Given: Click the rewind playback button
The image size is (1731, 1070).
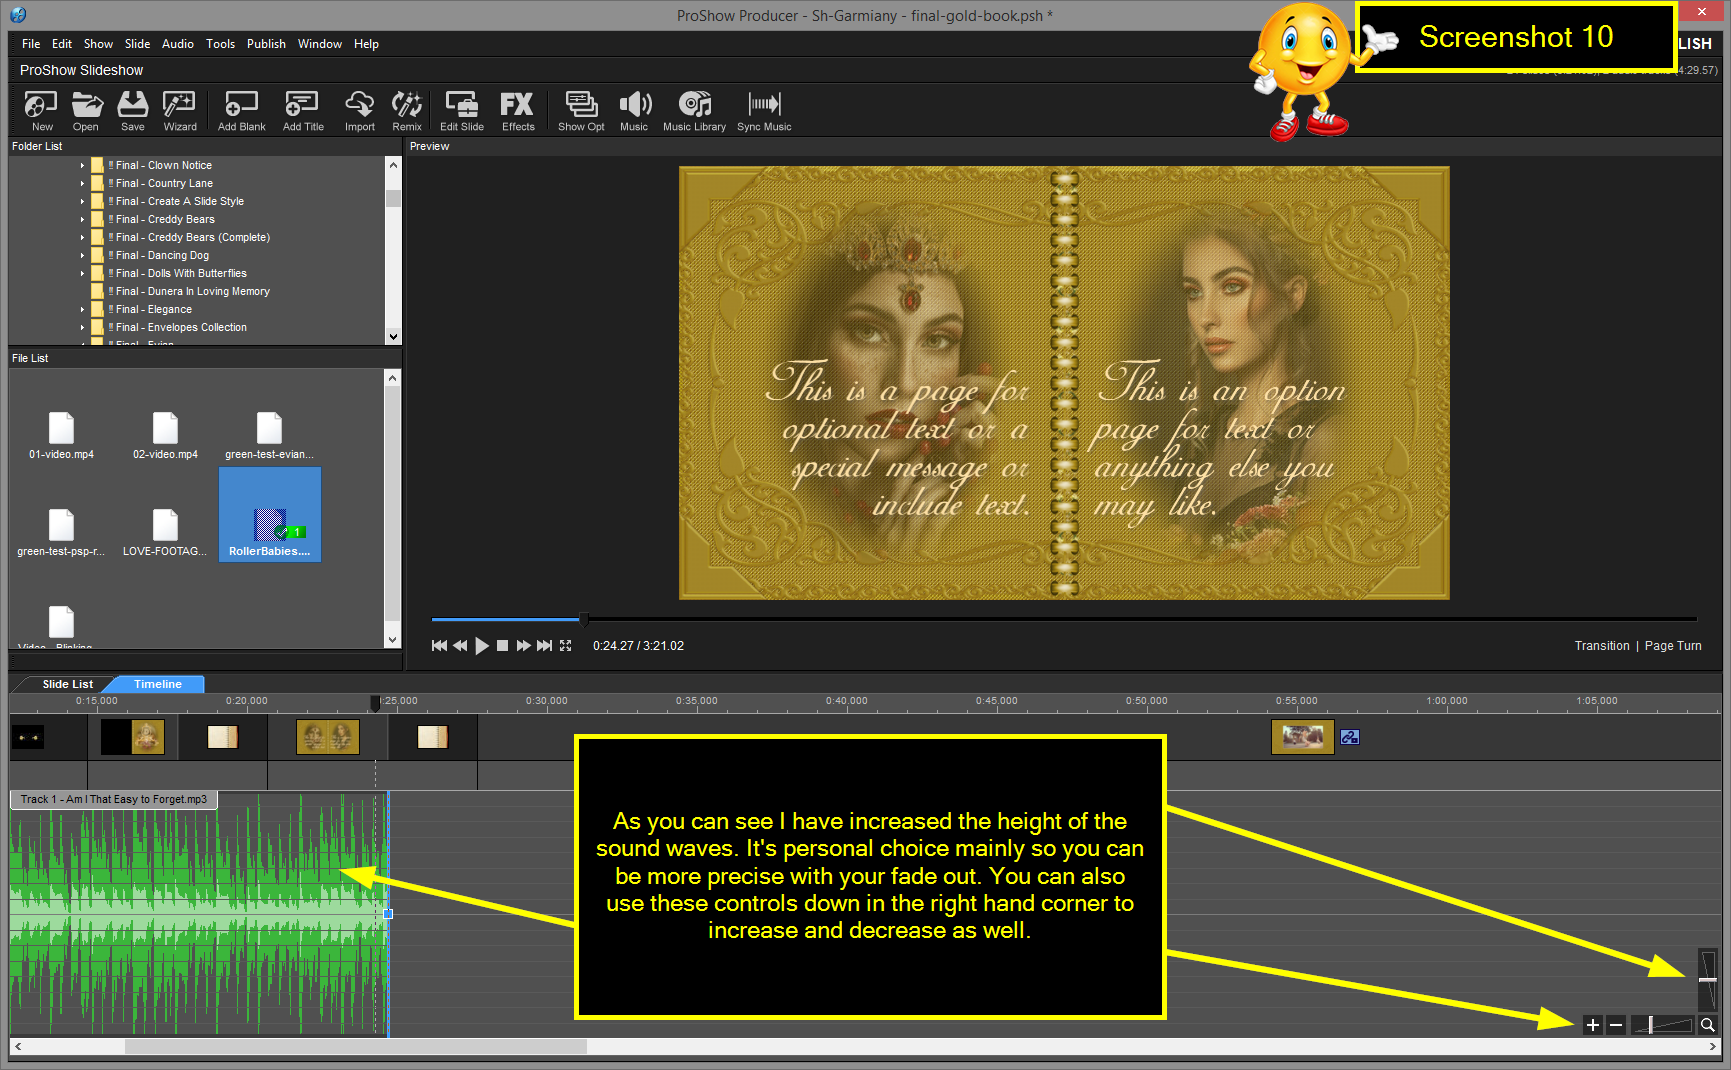Looking at the screenshot, I should 460,646.
